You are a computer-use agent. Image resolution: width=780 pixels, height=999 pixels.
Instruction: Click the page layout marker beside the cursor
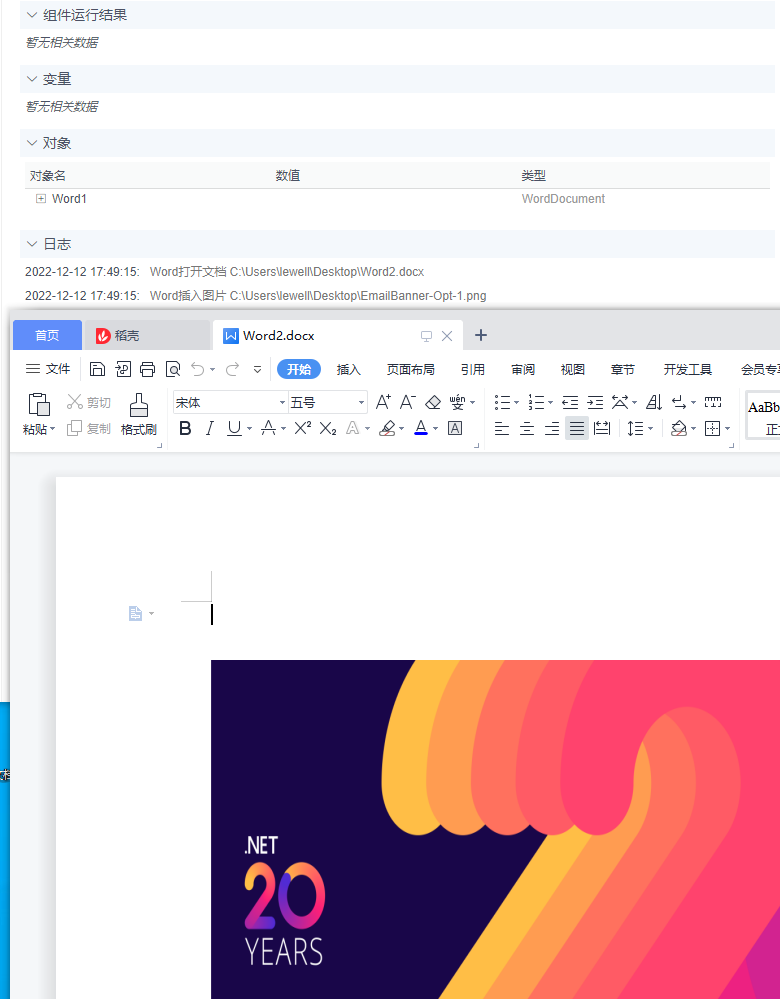tap(135, 614)
